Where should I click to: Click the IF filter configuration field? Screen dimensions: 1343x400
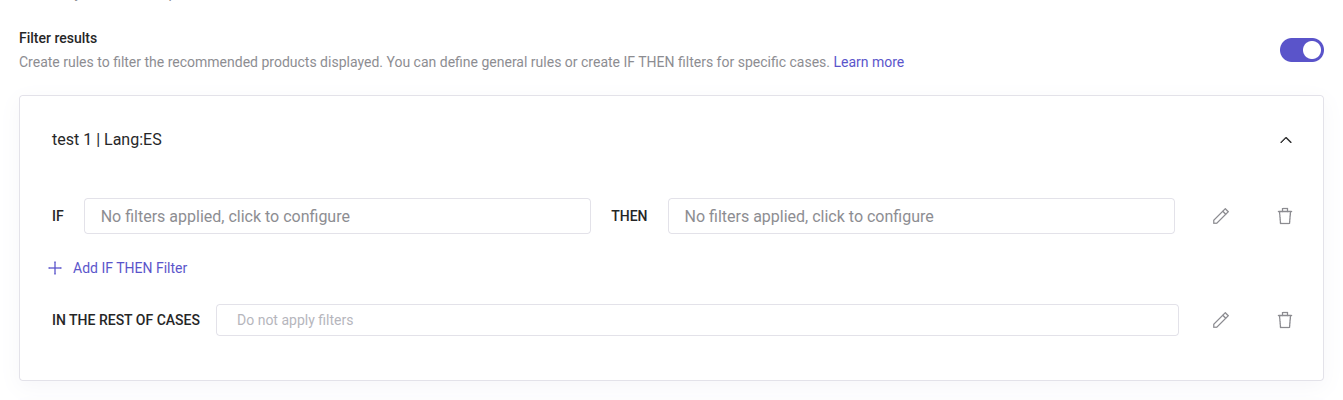pos(337,216)
